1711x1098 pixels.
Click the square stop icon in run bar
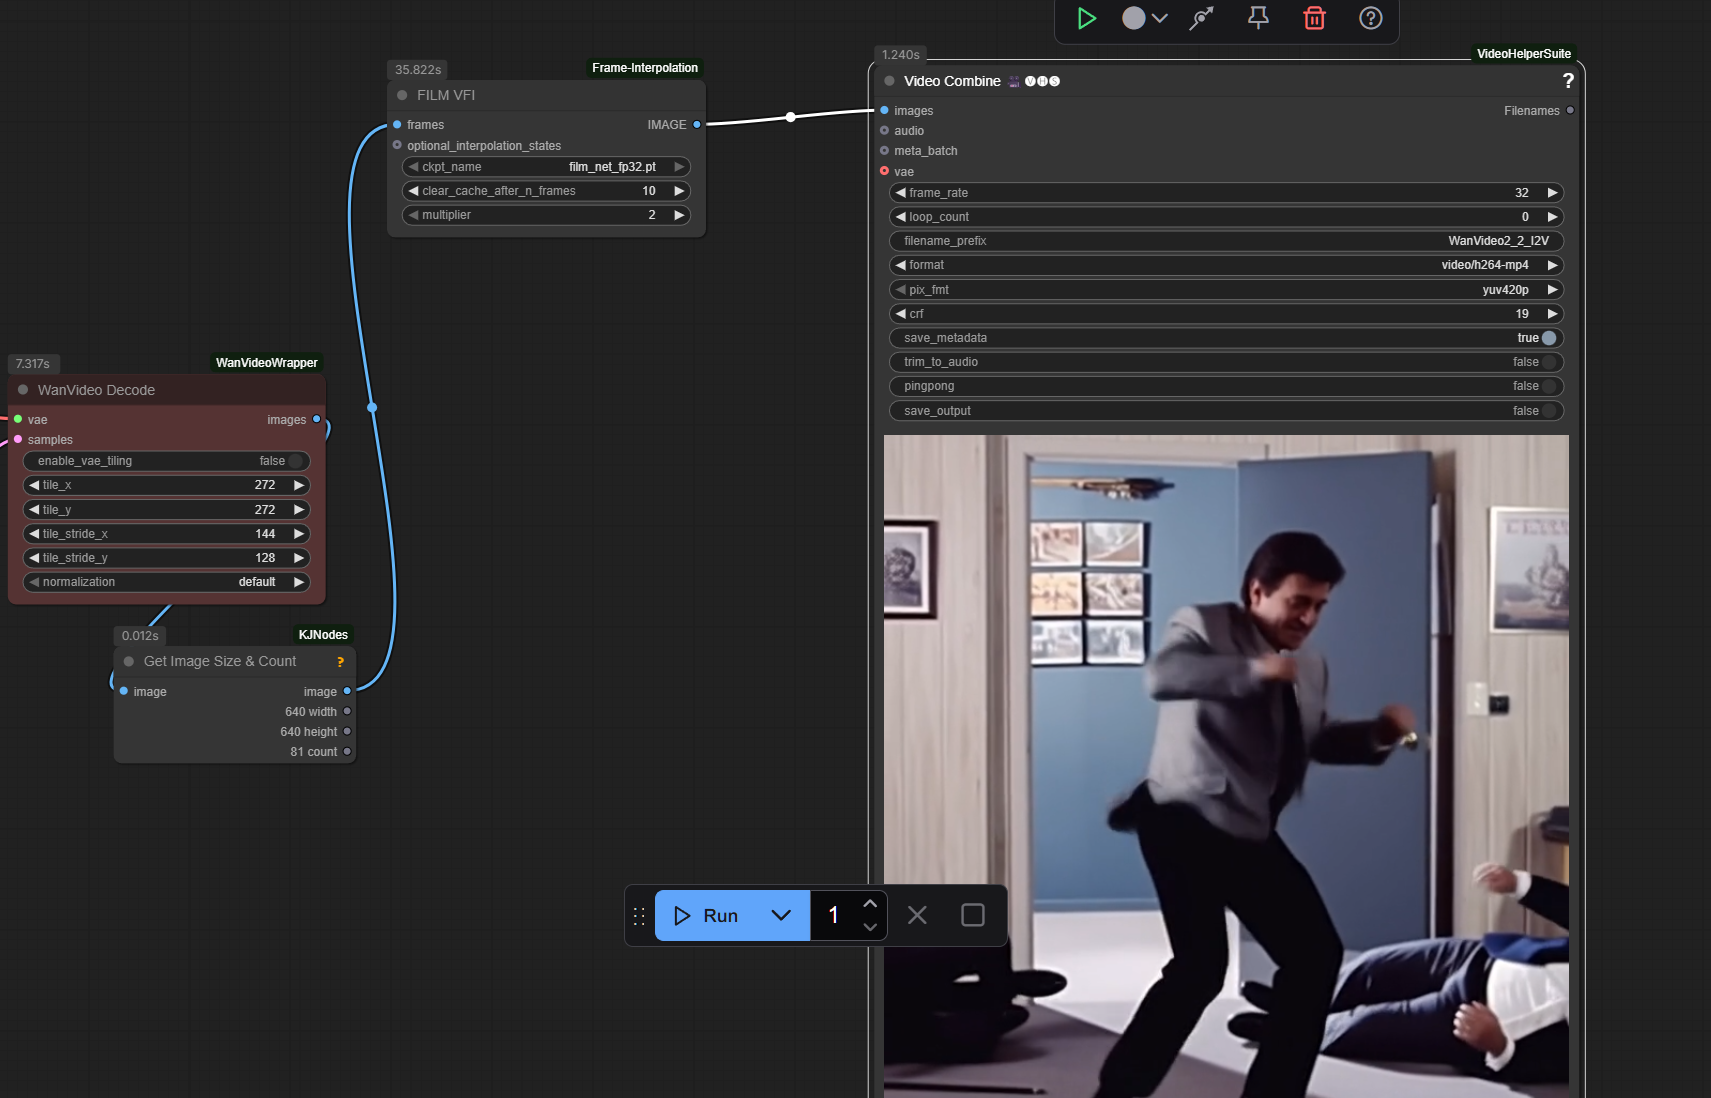point(973,915)
